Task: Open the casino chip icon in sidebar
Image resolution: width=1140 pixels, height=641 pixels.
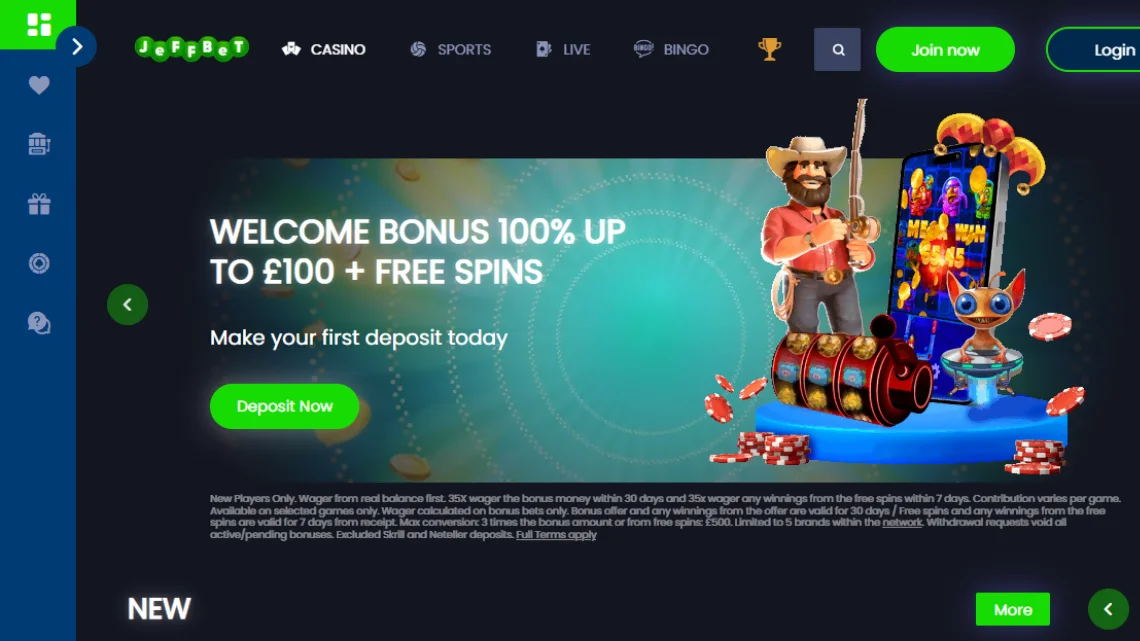Action: pos(39,263)
